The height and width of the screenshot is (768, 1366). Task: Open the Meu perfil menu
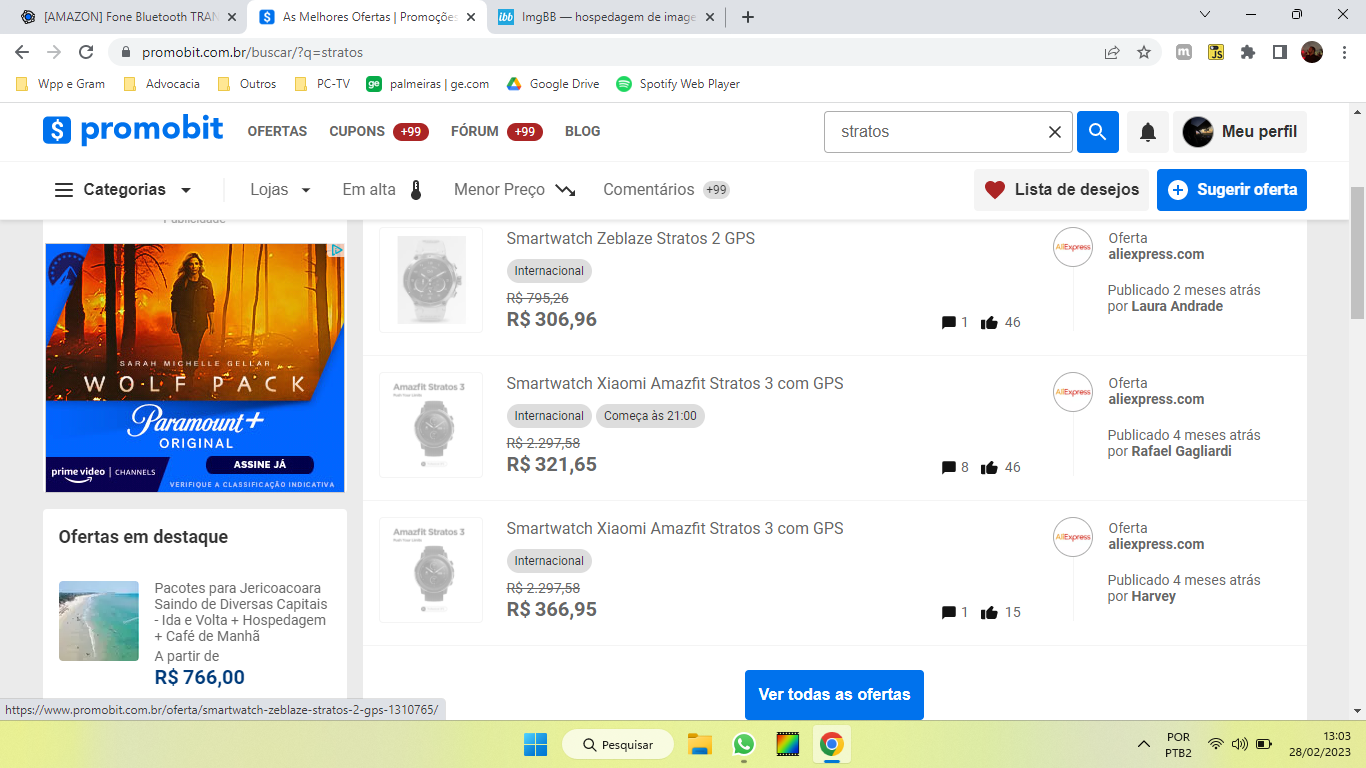pyautogui.click(x=1240, y=132)
